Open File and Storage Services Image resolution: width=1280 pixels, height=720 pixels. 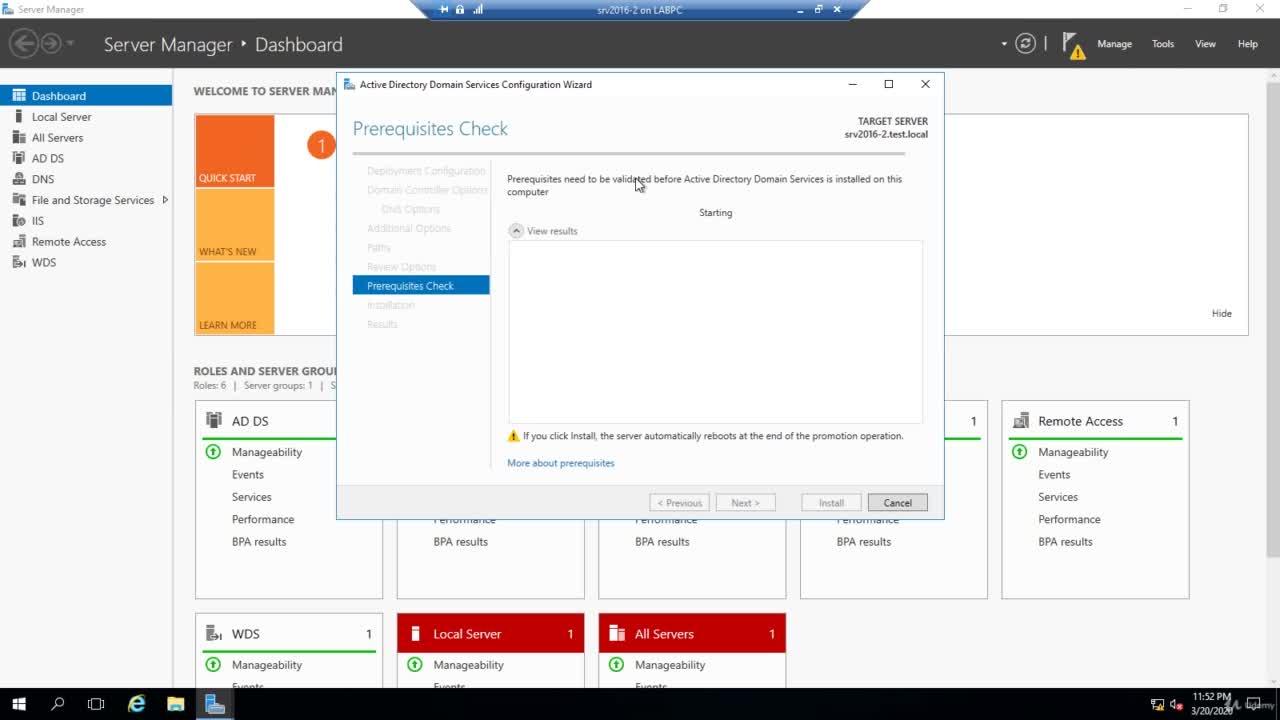tap(92, 200)
